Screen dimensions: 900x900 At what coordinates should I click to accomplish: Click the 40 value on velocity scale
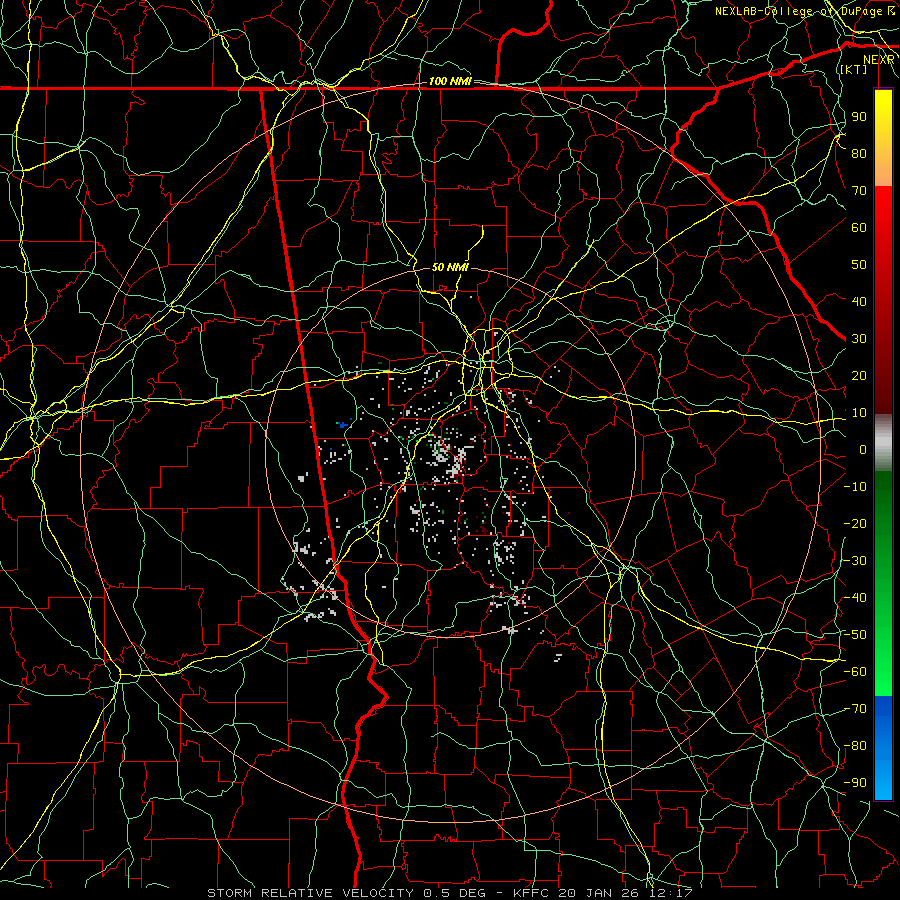point(859,302)
